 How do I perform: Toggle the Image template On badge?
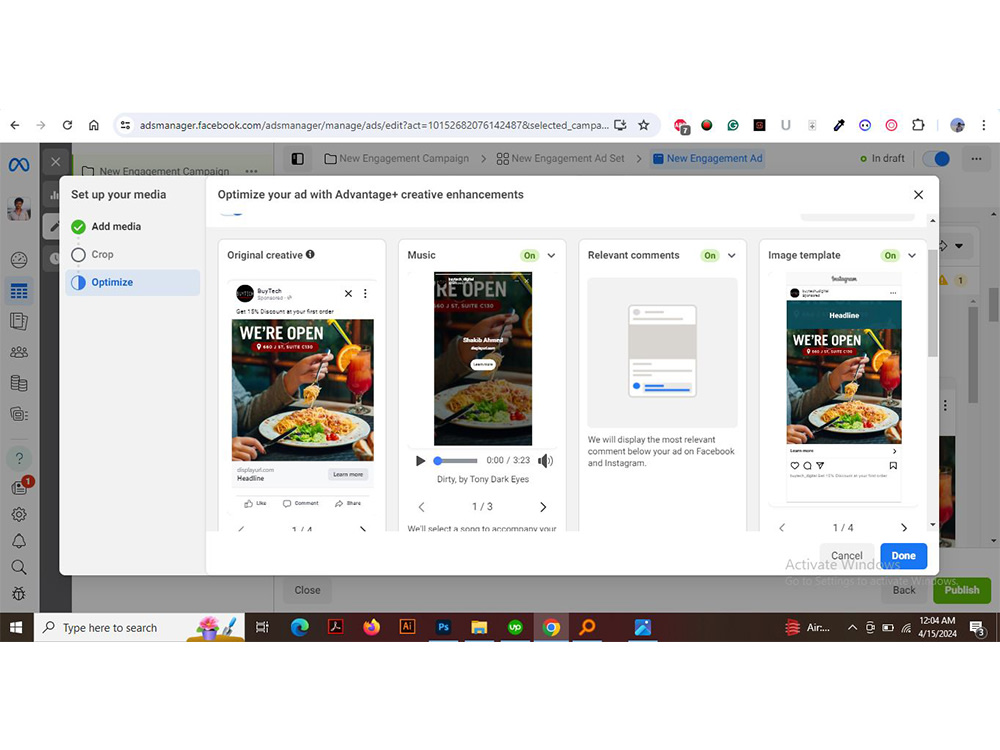[890, 255]
